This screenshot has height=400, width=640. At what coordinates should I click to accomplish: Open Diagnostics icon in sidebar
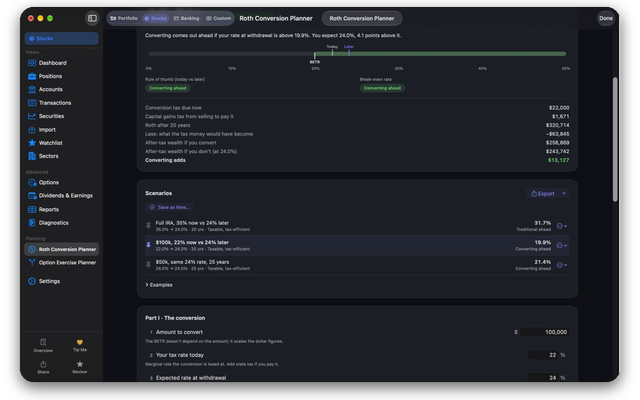pyautogui.click(x=32, y=223)
